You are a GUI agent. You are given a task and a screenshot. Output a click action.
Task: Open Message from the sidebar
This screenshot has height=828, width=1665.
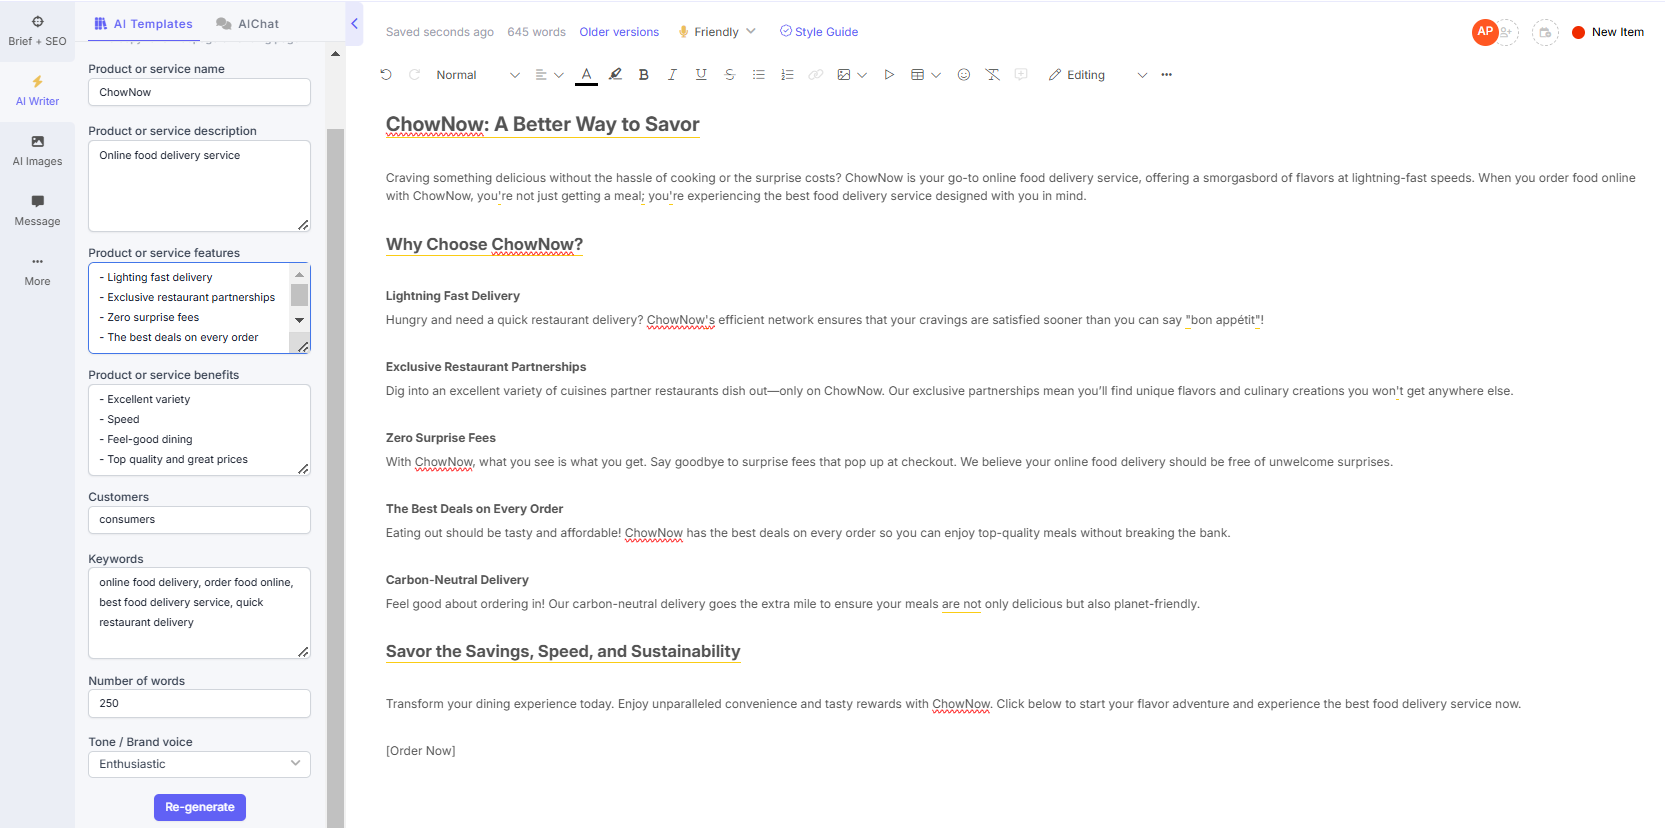click(37, 211)
